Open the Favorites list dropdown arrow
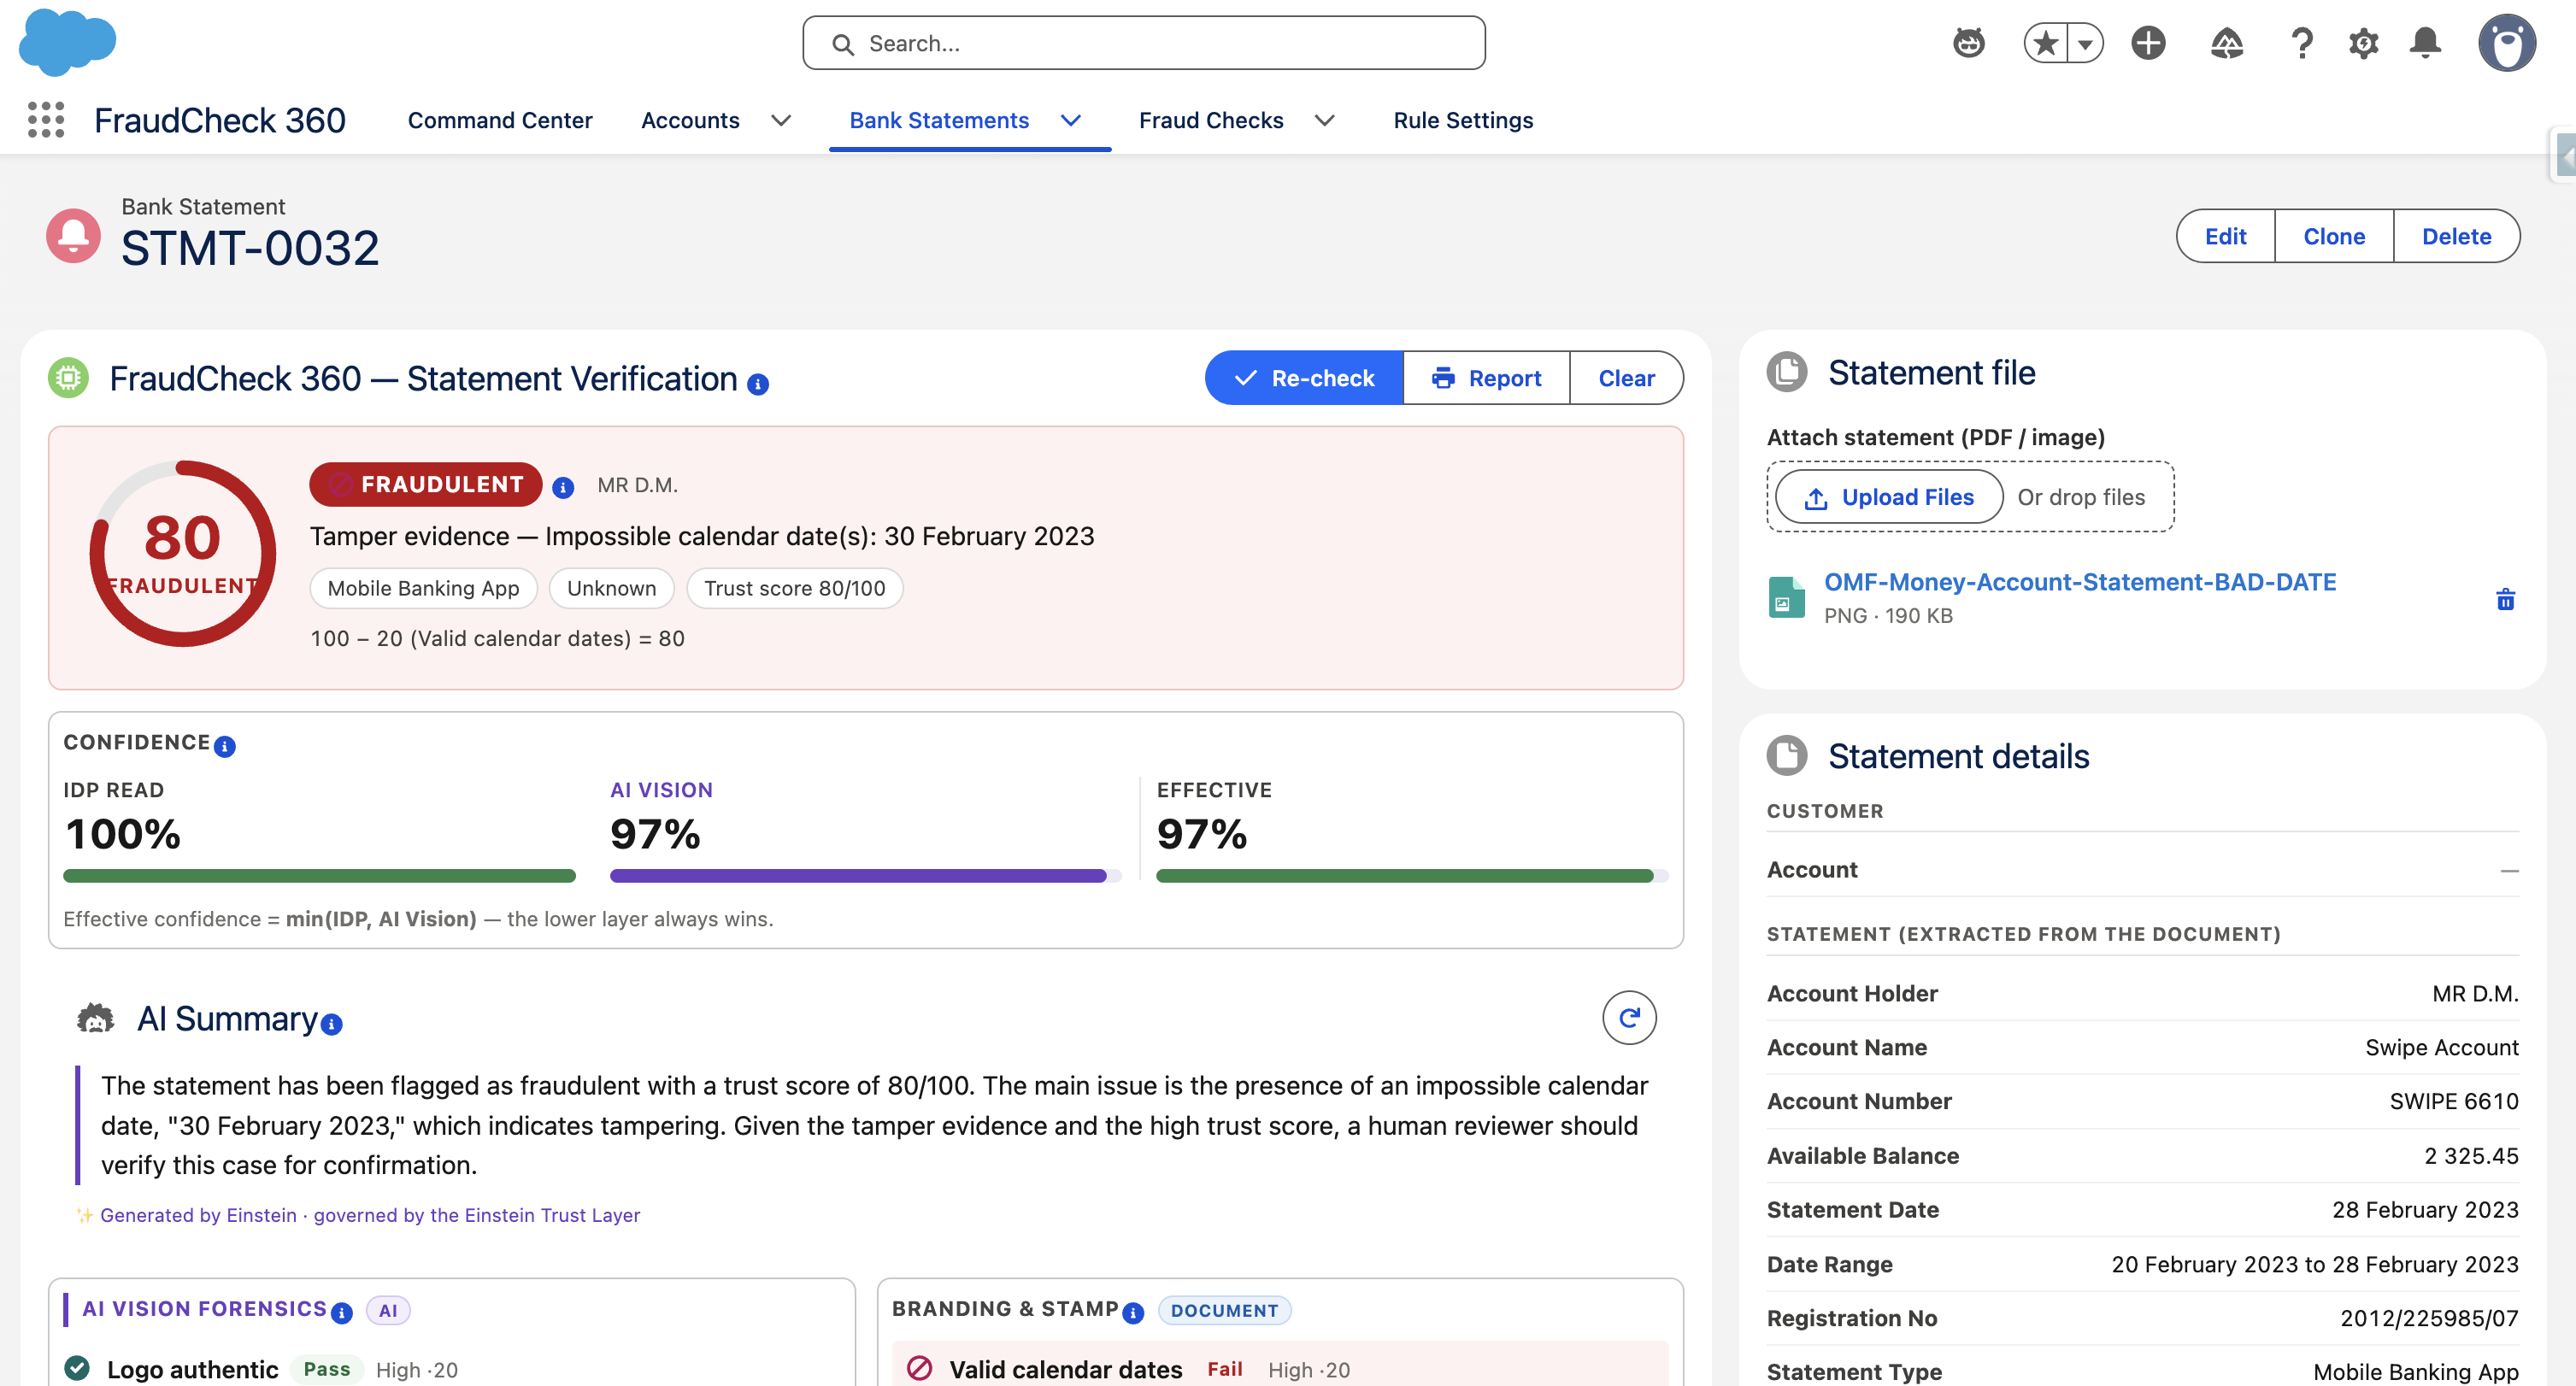2576x1386 pixels. coord(2086,43)
